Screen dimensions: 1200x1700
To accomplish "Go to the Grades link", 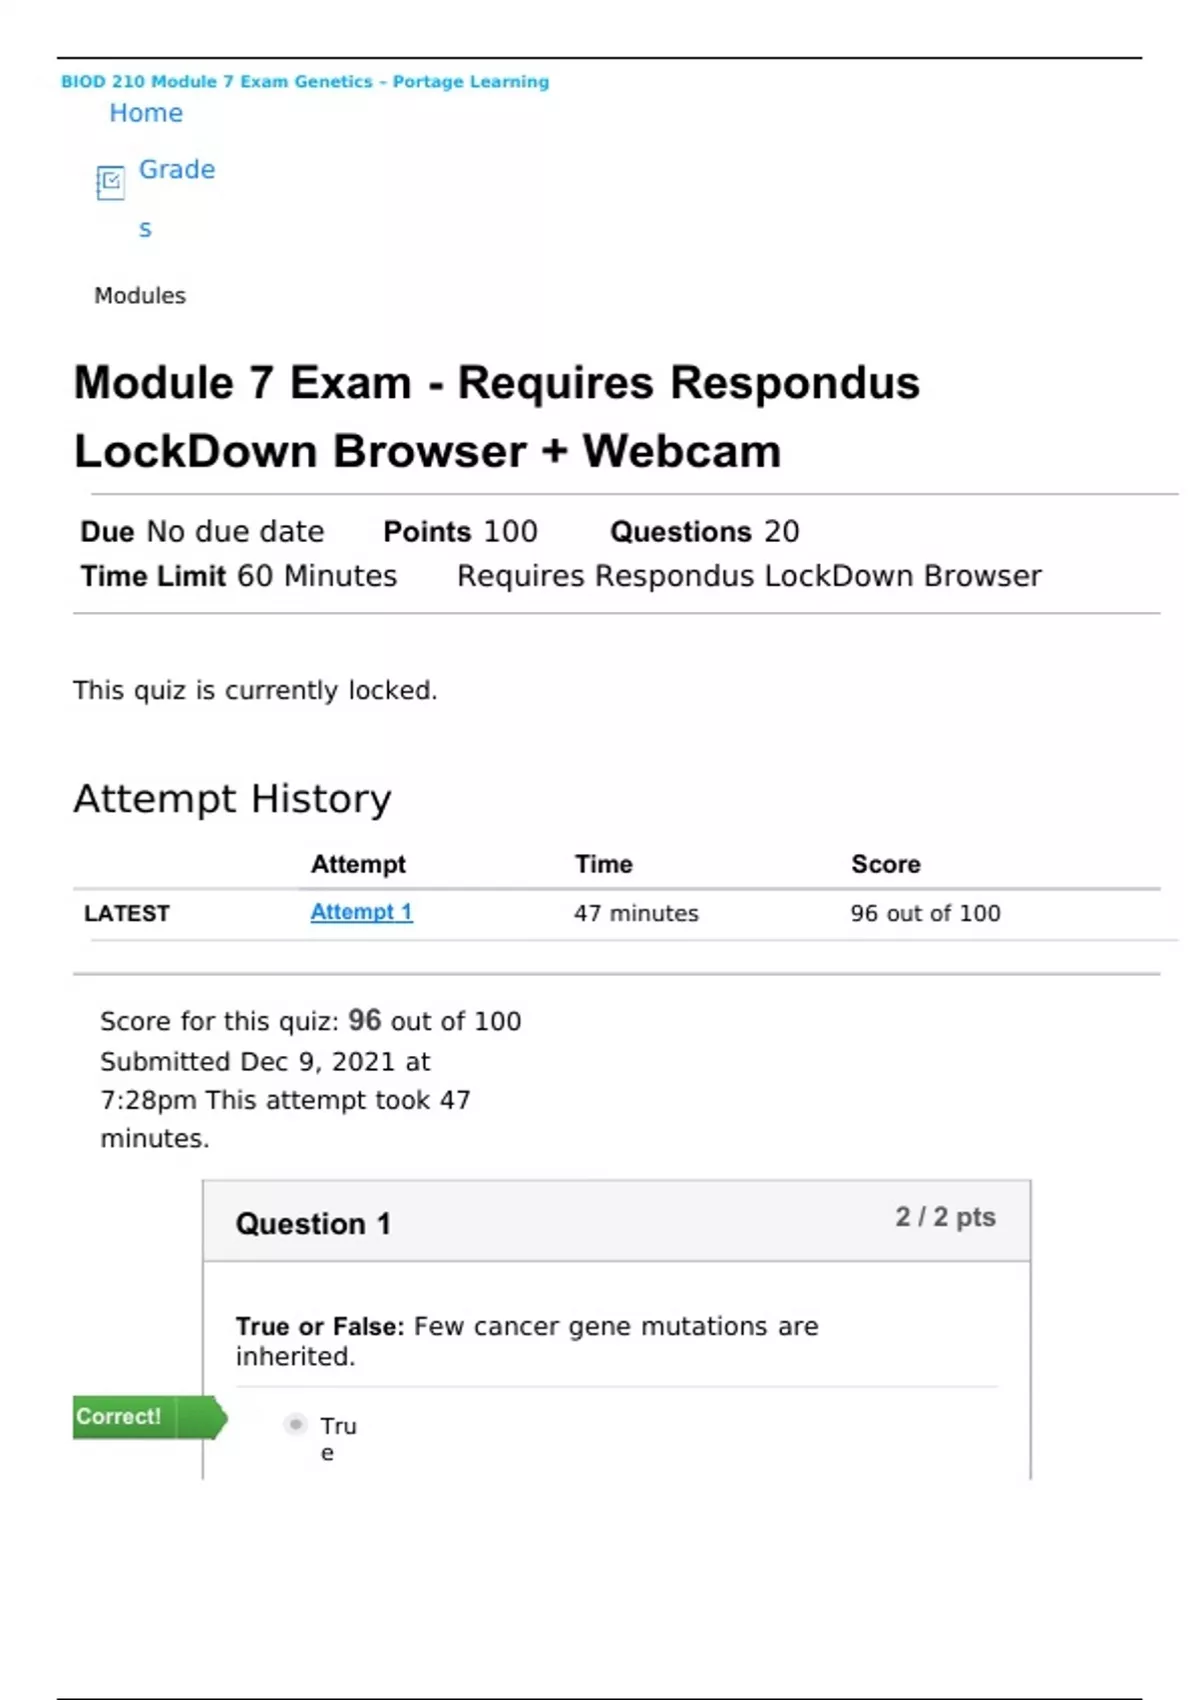I will [x=176, y=170].
